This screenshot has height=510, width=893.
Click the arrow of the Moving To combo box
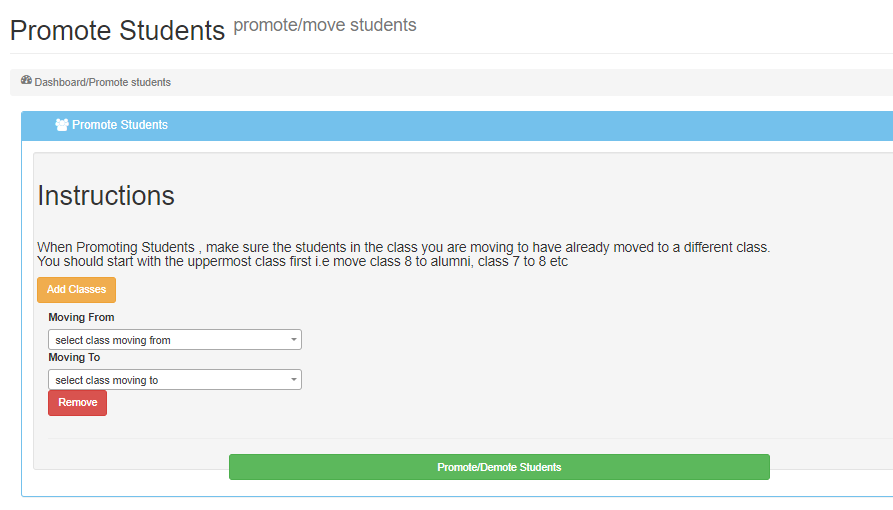point(294,380)
